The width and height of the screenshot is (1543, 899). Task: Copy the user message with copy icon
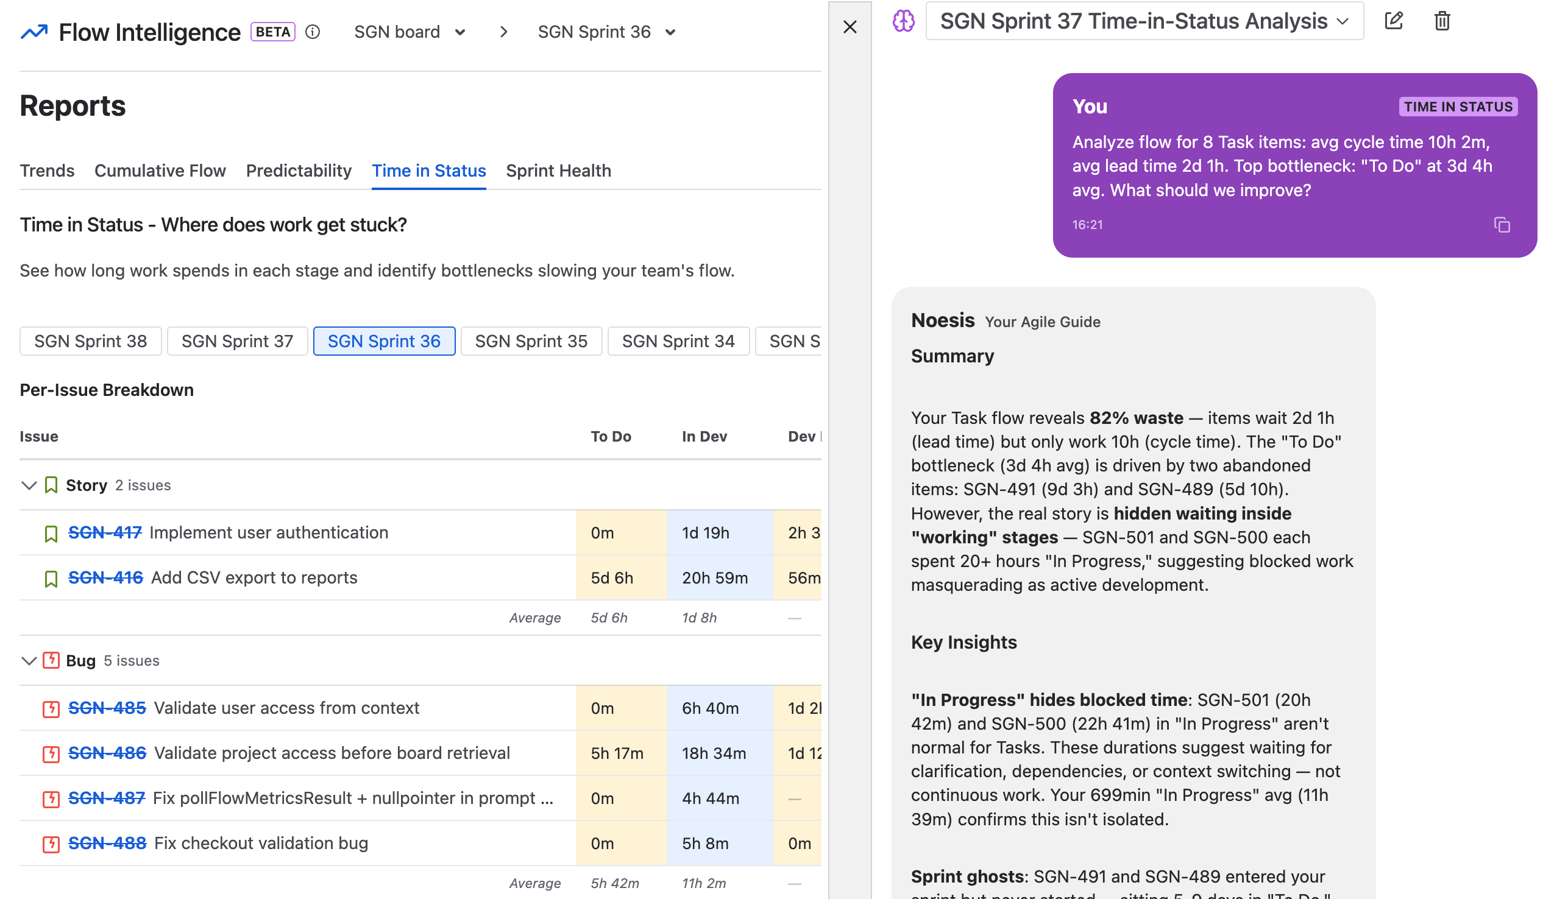[1501, 225]
